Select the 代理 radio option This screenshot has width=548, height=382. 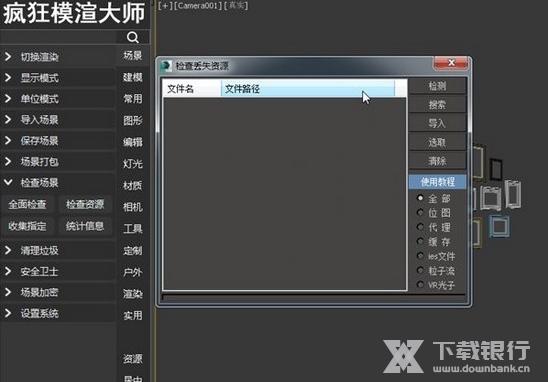pyautogui.click(x=434, y=228)
